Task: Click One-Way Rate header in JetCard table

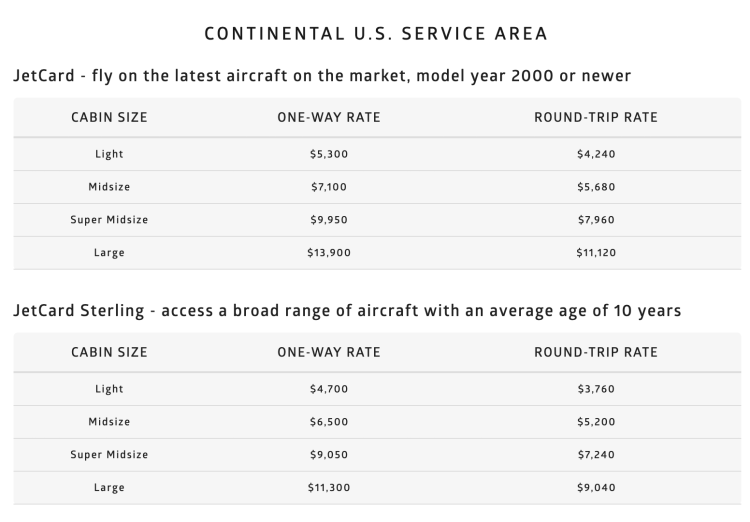Action: (x=328, y=118)
